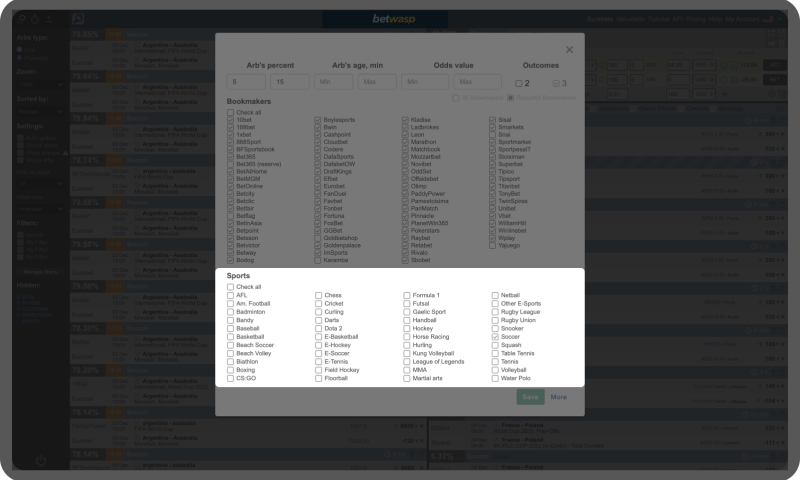The height and width of the screenshot is (480, 800).
Task: Select the Required Bookmakers option
Action: click(510, 97)
